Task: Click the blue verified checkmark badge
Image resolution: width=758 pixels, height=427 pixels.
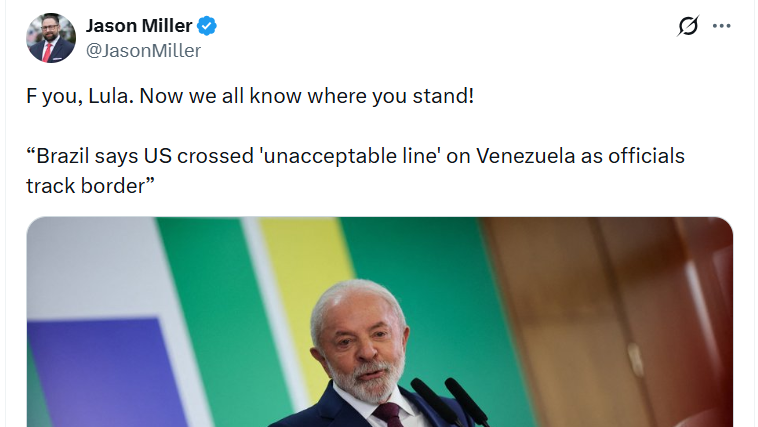Action: 207,26
